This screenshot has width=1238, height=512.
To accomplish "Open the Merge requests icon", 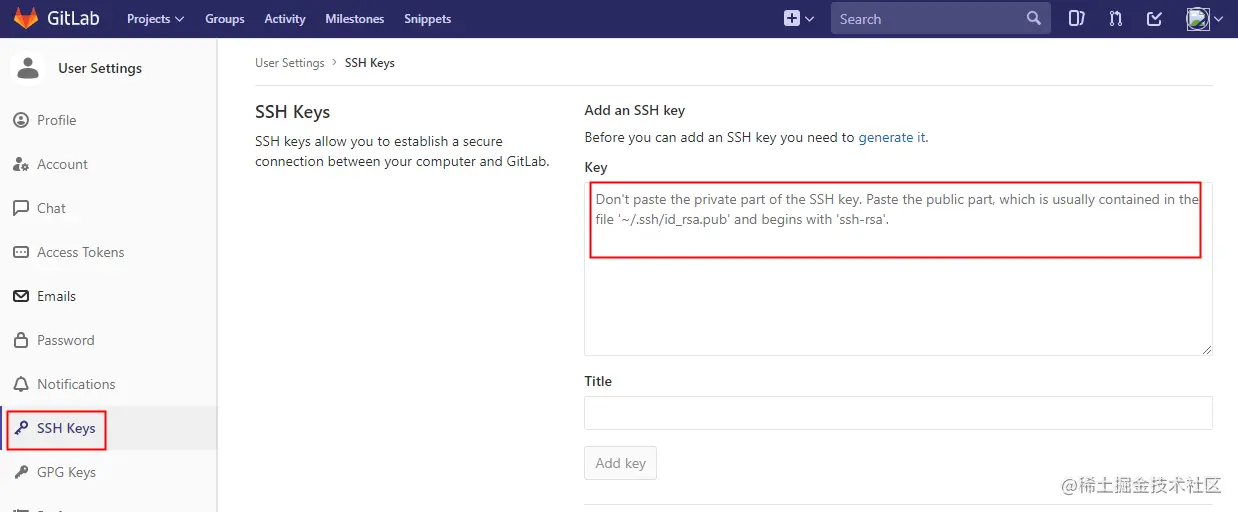I will (1116, 18).
